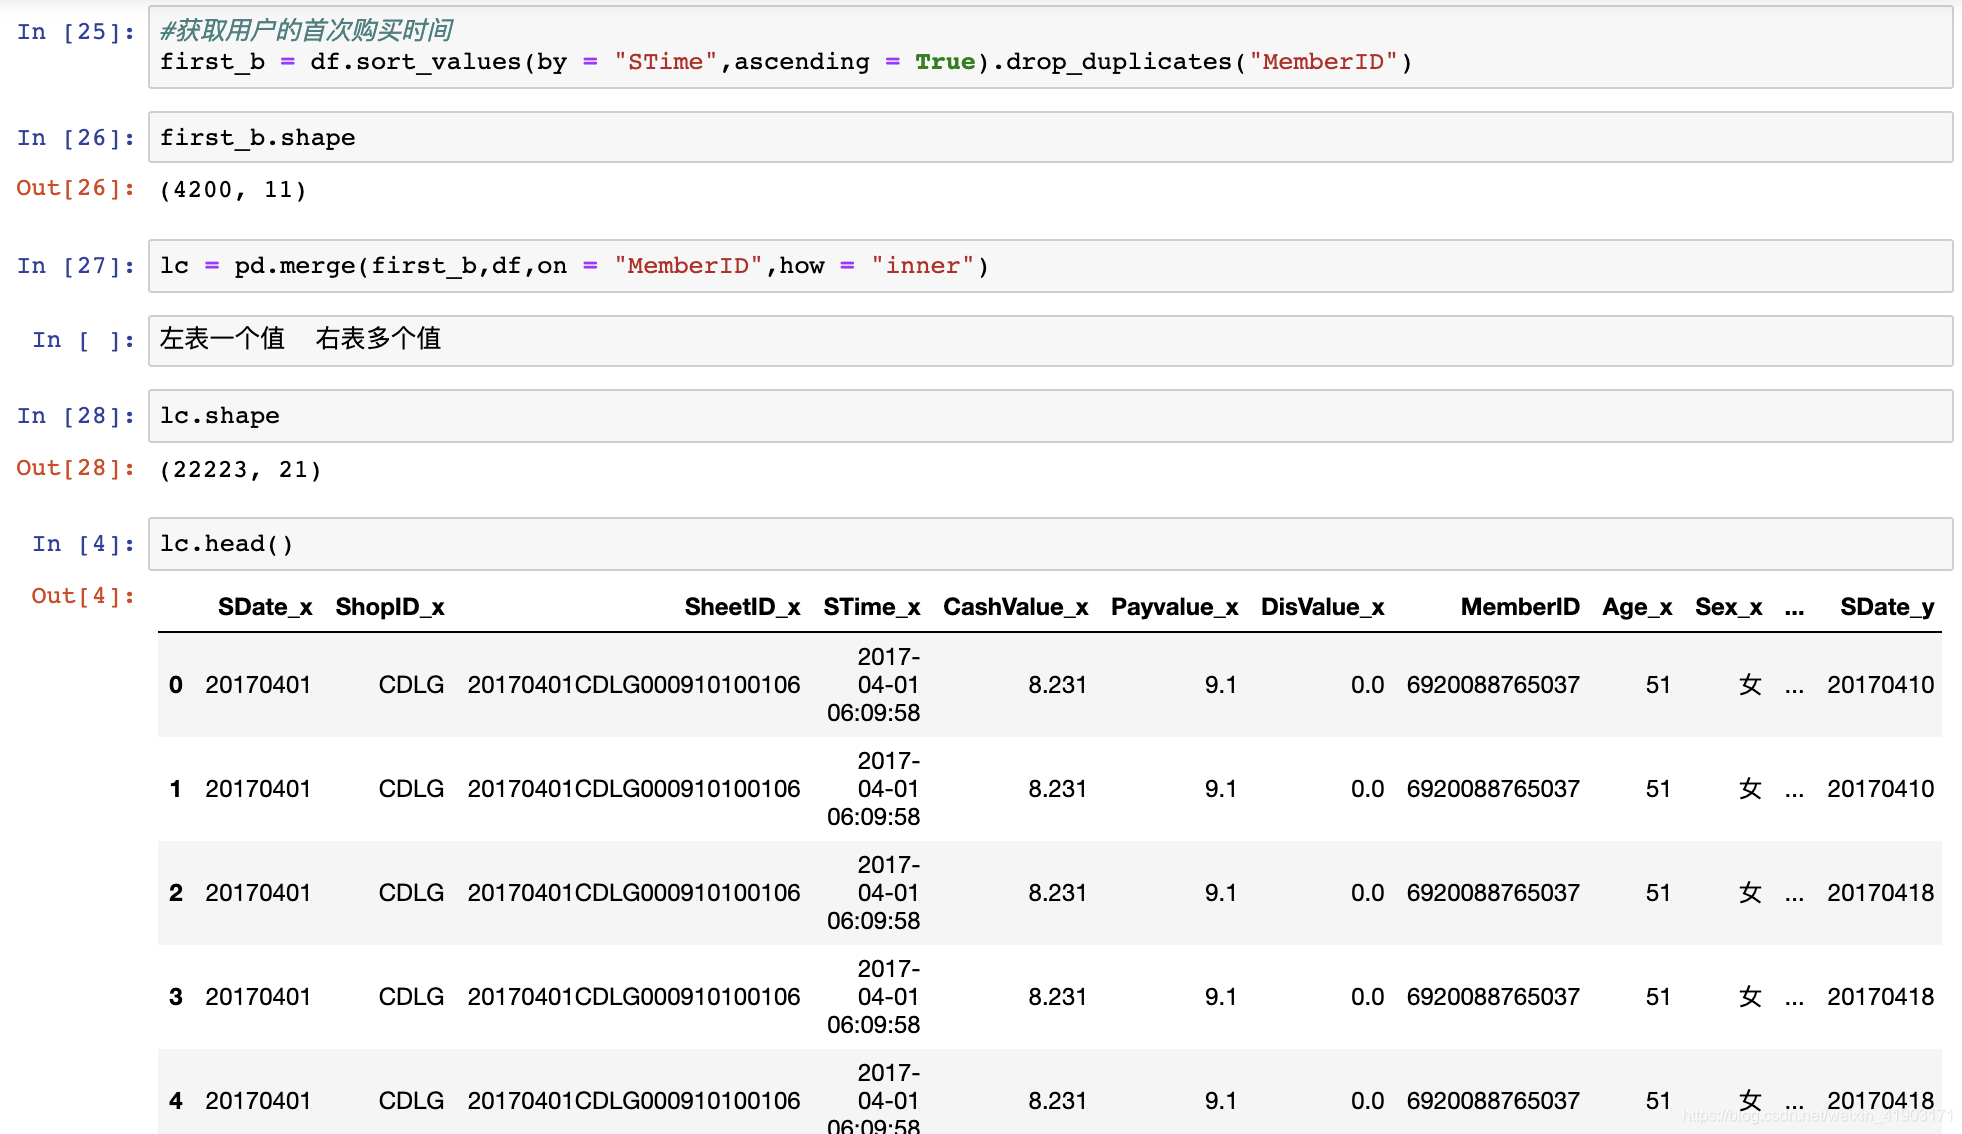Click the Out[4] output prompt area

coord(83,596)
